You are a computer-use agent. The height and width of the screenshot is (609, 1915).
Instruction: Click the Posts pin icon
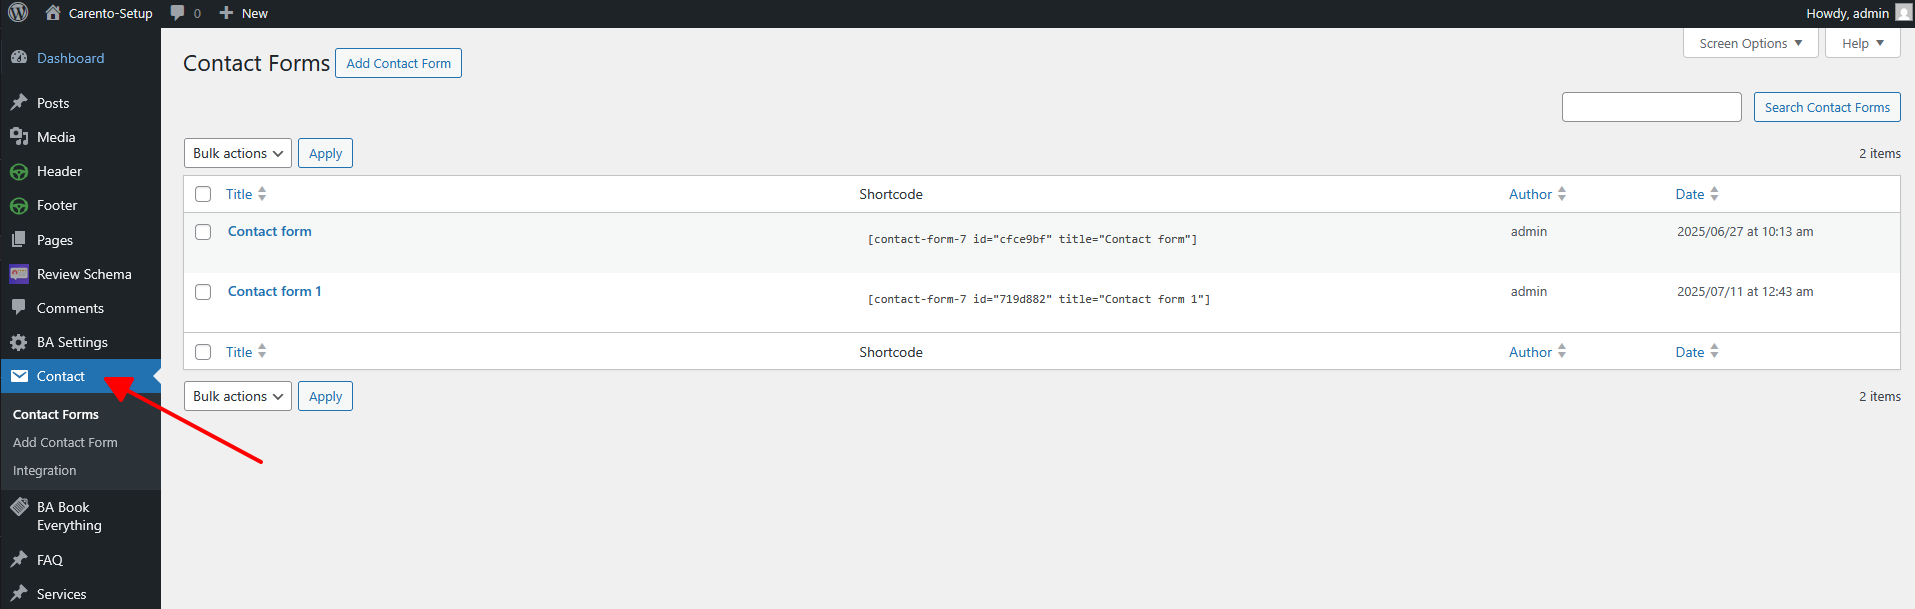point(19,103)
